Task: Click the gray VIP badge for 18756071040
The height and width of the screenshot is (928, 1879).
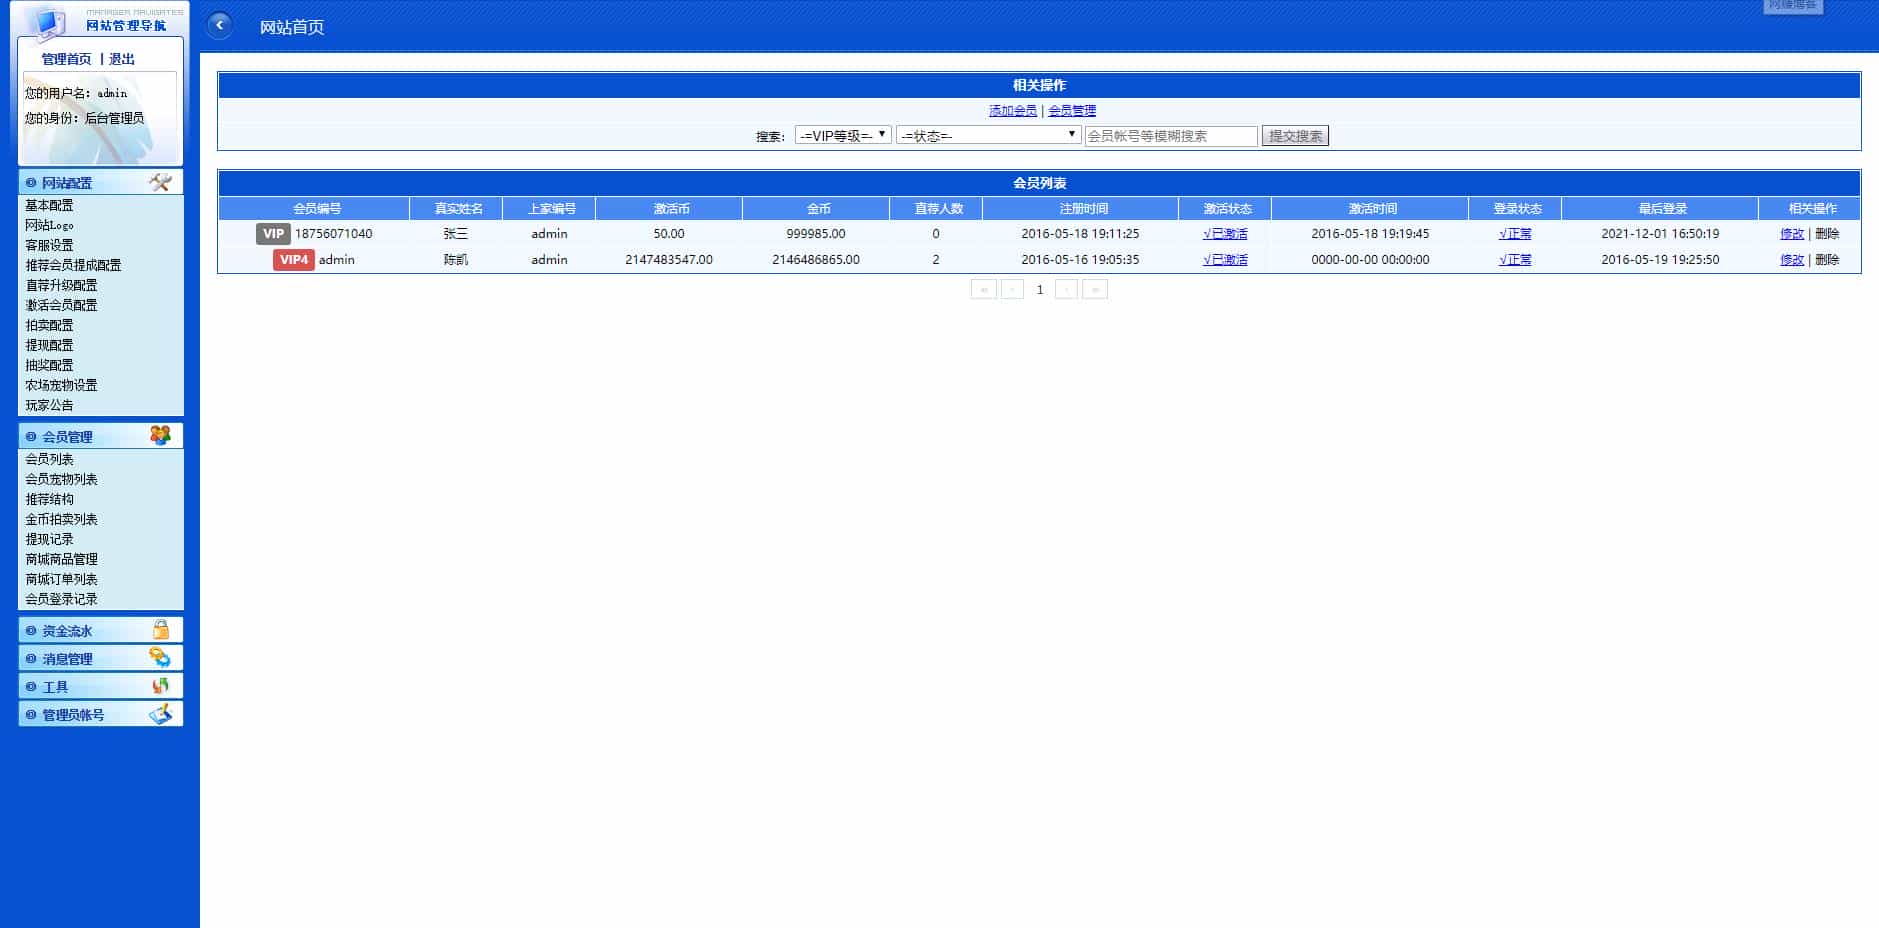Action: click(x=273, y=234)
